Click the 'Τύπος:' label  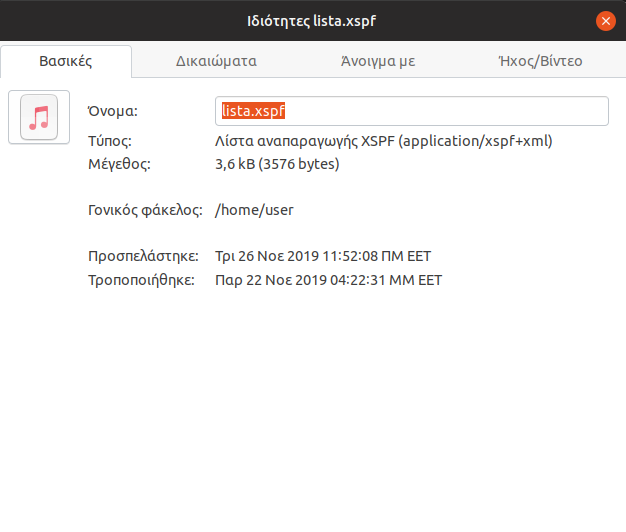110,141
